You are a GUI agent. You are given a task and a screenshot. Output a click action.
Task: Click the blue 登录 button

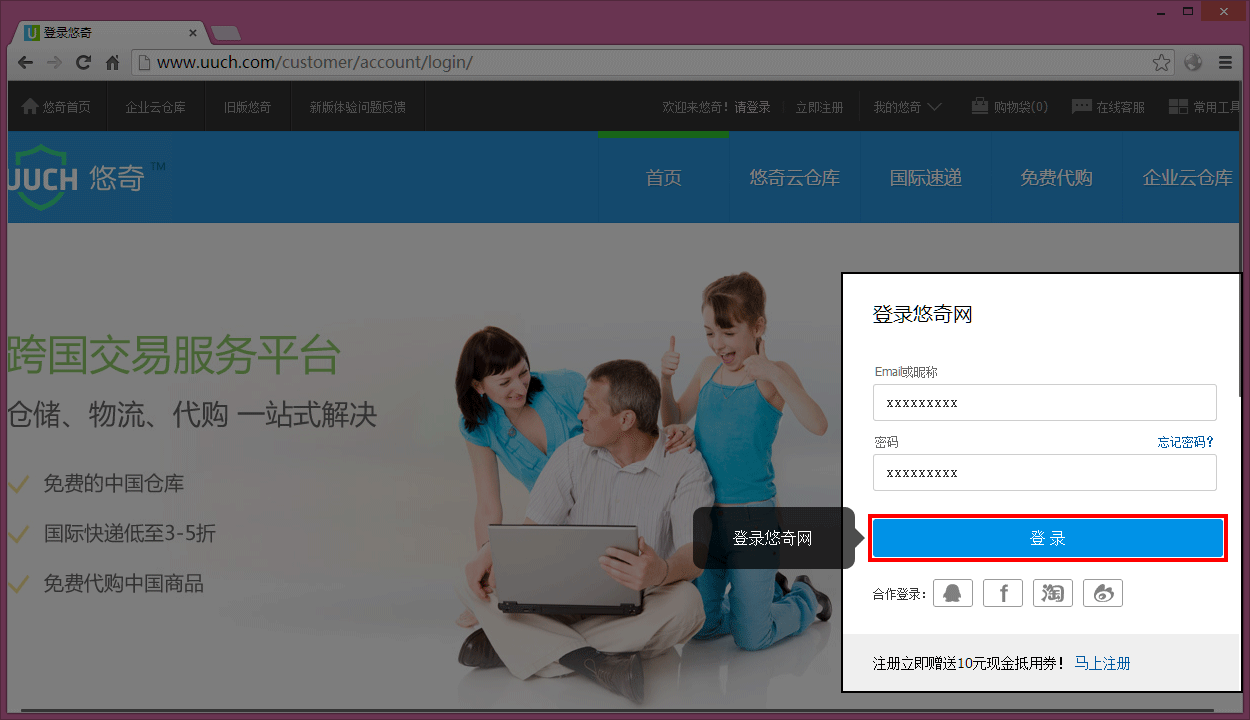[x=1047, y=538]
